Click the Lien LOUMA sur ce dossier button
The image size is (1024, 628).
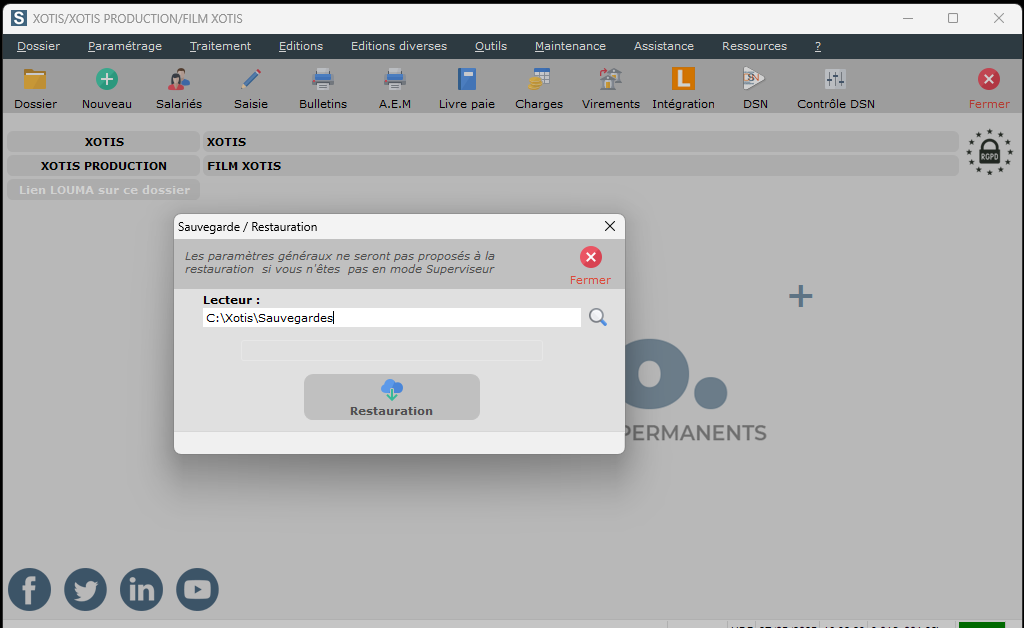pos(104,190)
